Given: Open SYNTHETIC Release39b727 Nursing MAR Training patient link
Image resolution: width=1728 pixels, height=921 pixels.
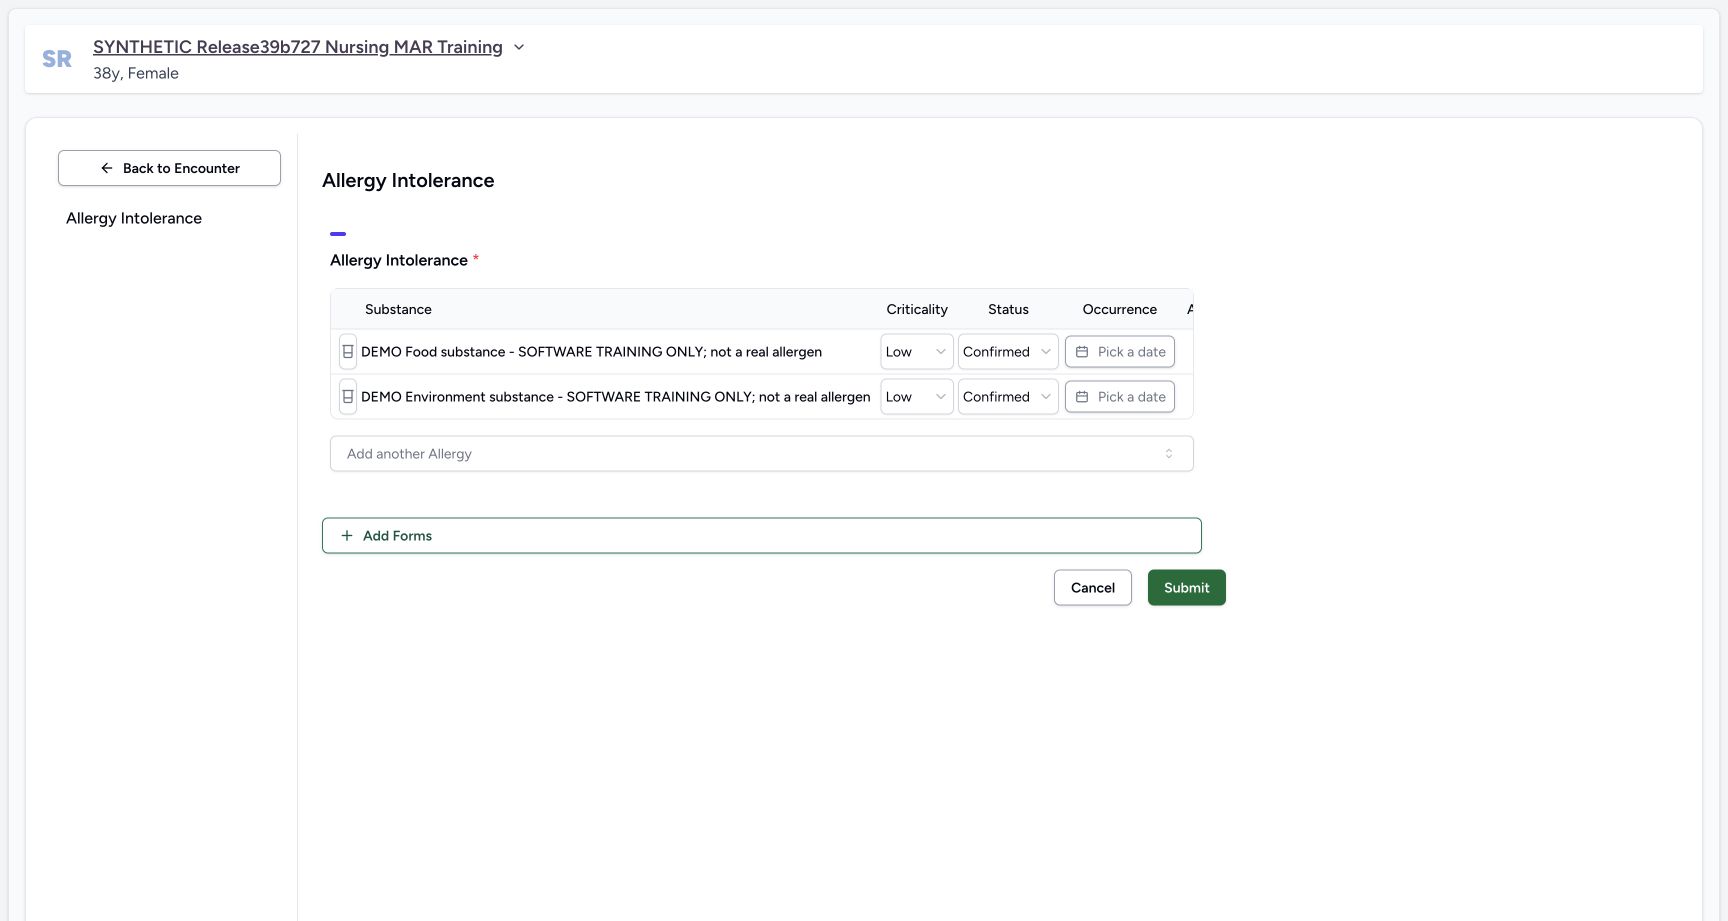Looking at the screenshot, I should click(298, 47).
